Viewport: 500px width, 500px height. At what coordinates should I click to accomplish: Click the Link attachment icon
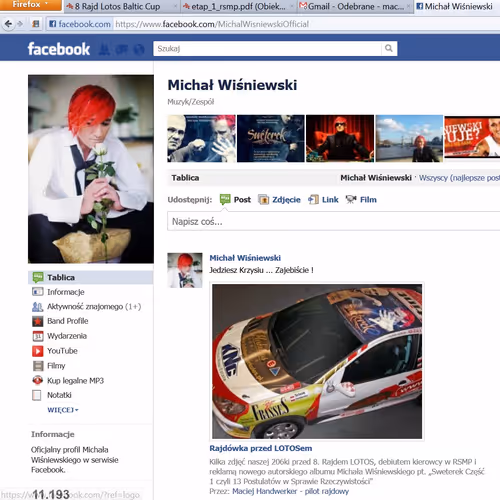point(313,200)
